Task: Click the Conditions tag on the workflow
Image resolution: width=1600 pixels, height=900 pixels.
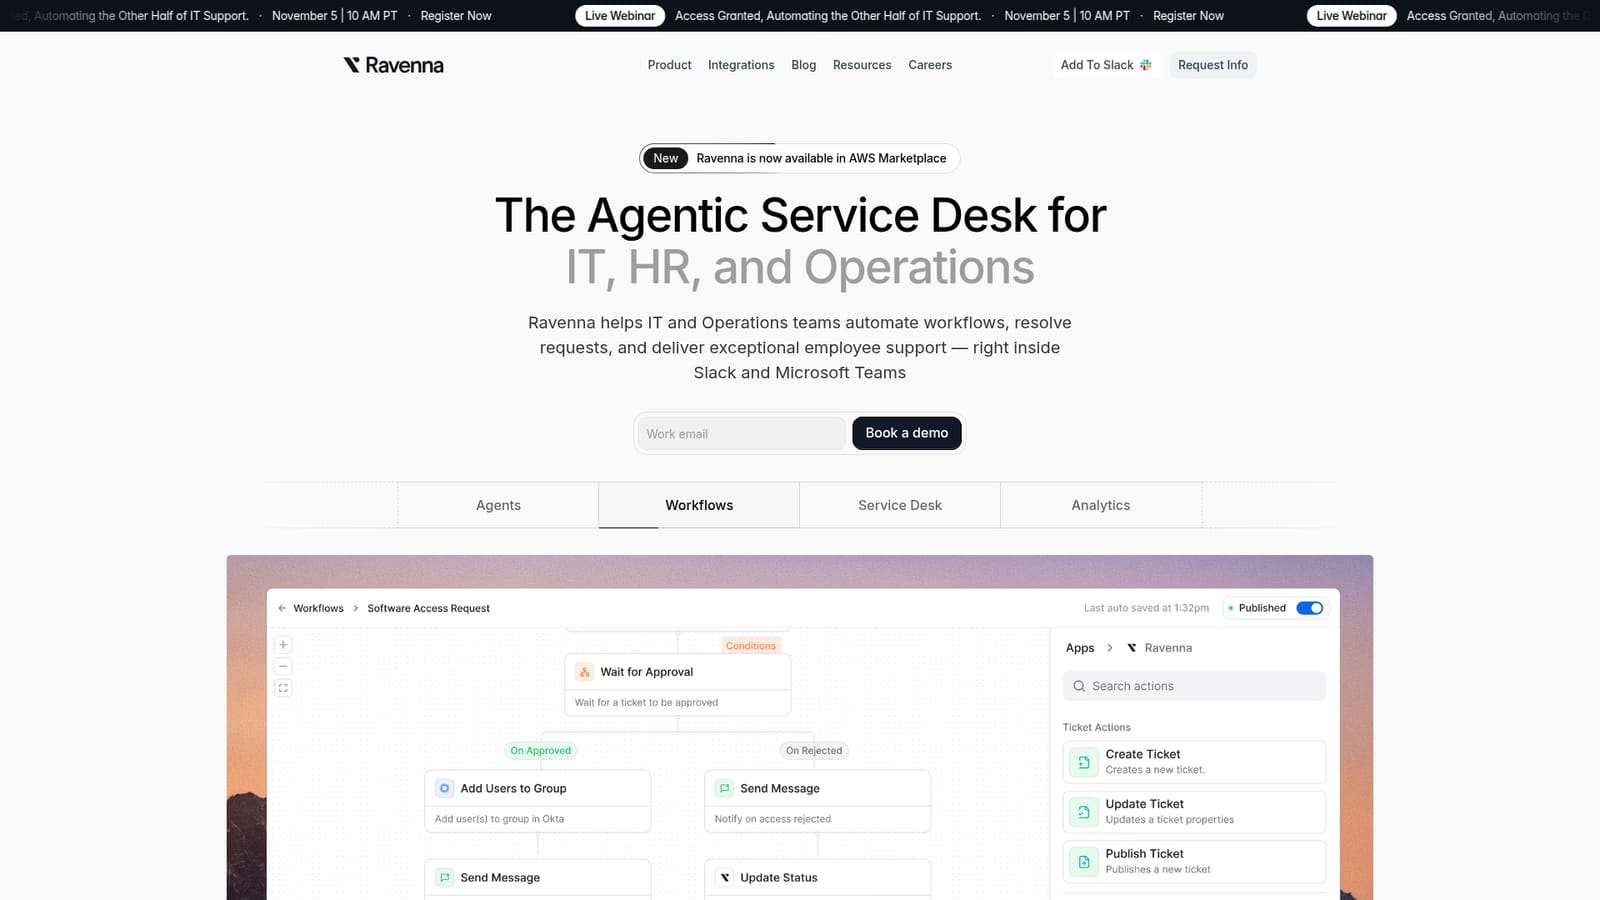Action: coord(751,646)
